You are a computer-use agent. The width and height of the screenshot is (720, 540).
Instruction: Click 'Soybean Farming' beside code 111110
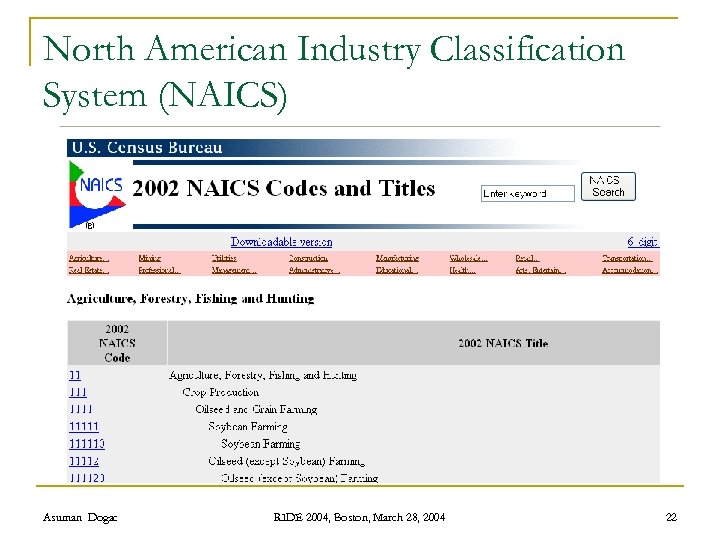pyautogui.click(x=260, y=444)
